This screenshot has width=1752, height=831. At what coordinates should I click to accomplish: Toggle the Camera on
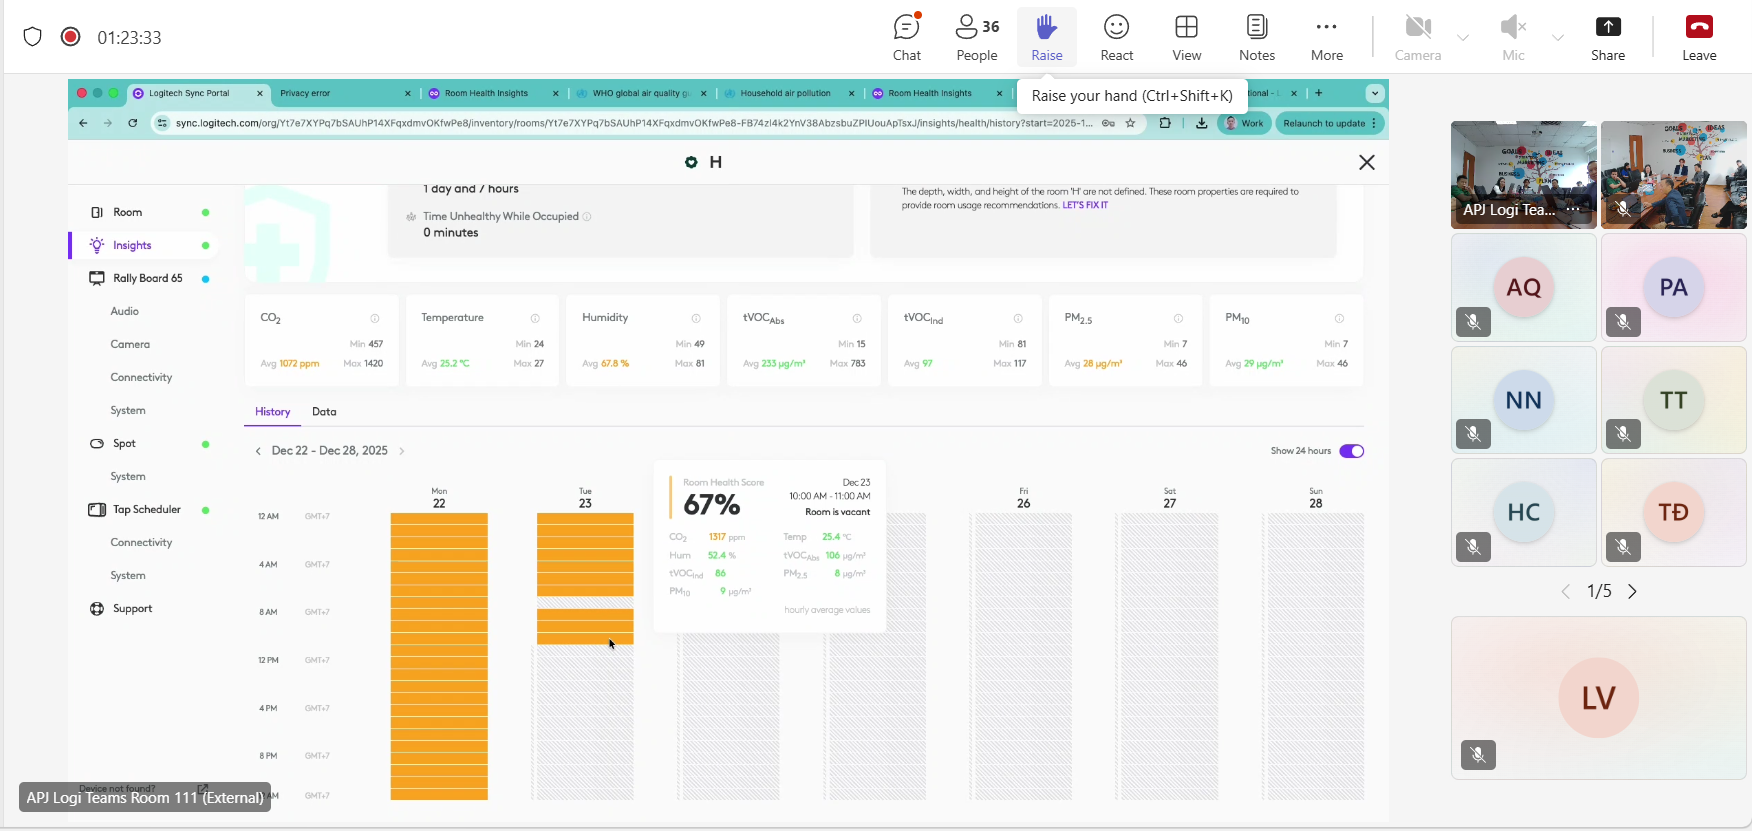tap(1417, 37)
